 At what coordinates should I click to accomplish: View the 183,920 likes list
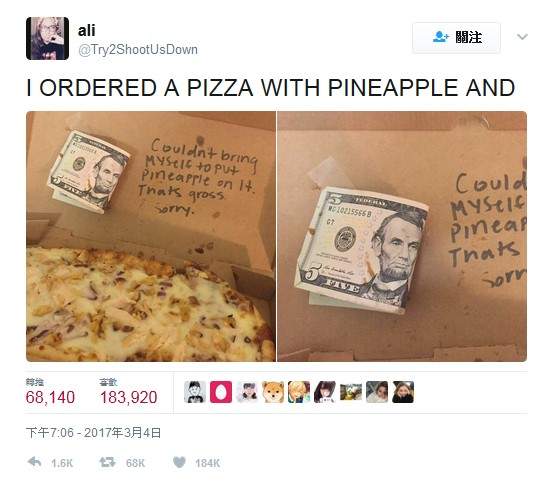[128, 393]
